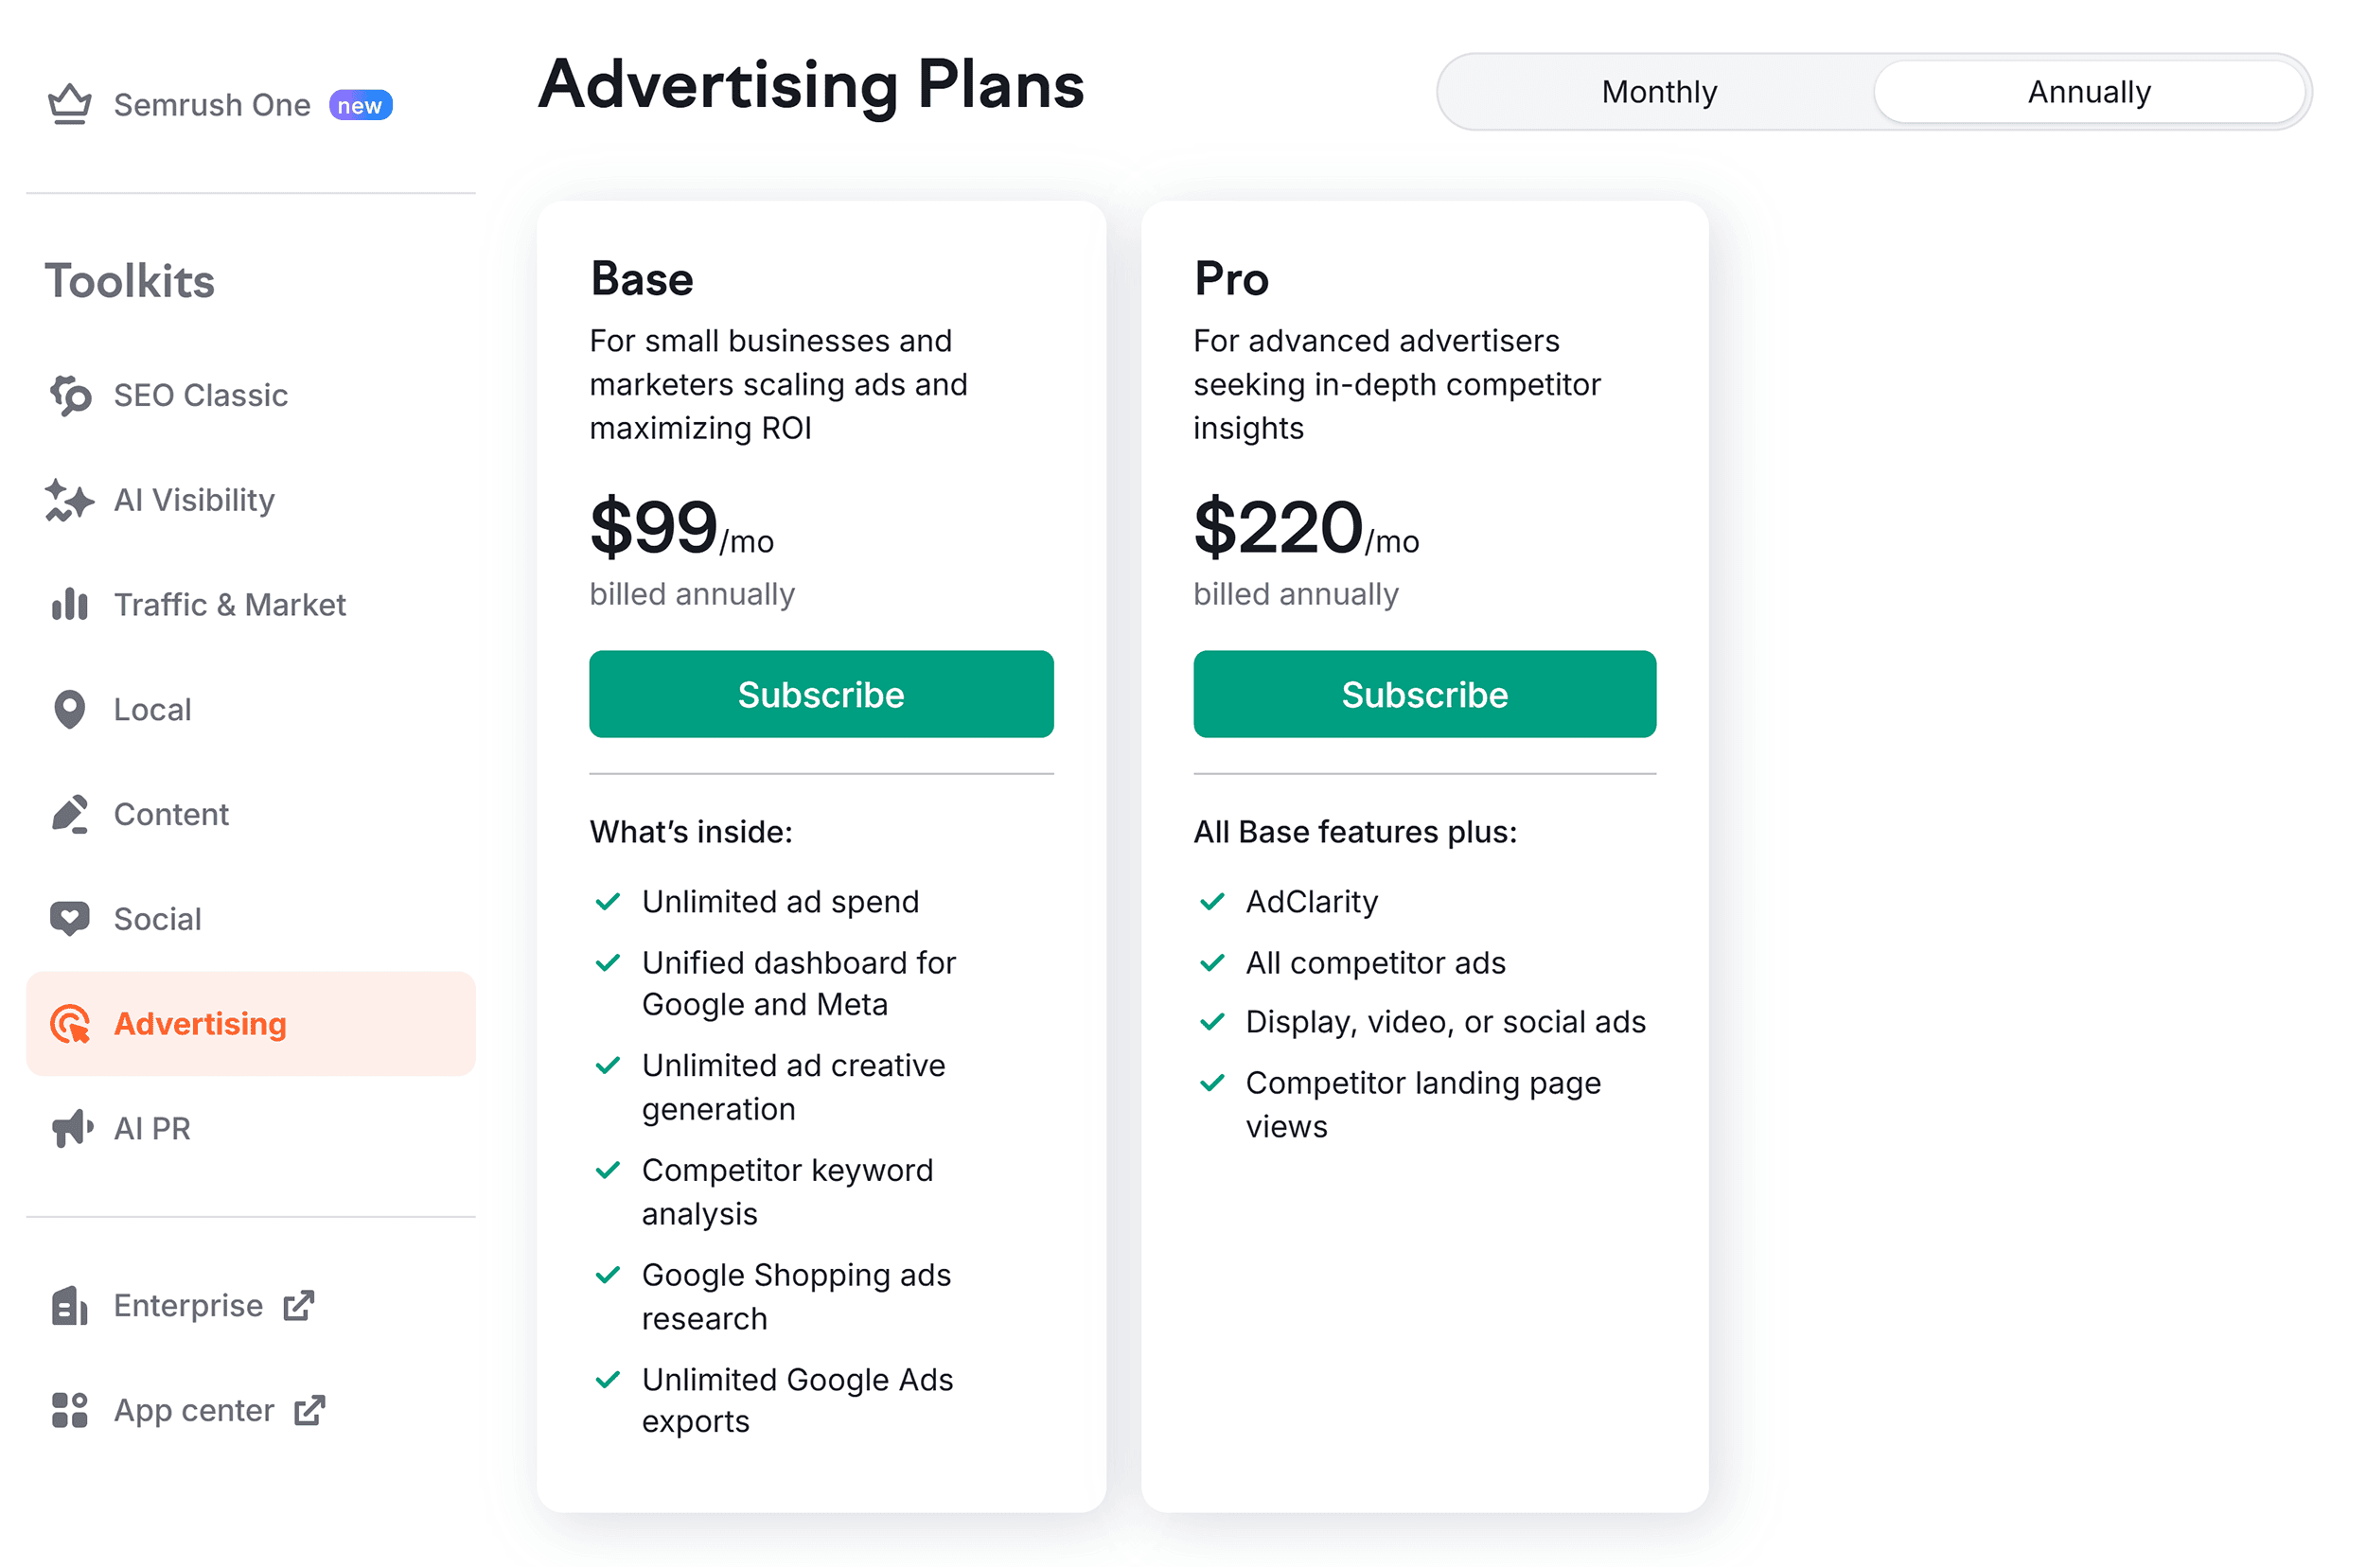
Task: Select the Annually billing option
Action: click(2089, 91)
